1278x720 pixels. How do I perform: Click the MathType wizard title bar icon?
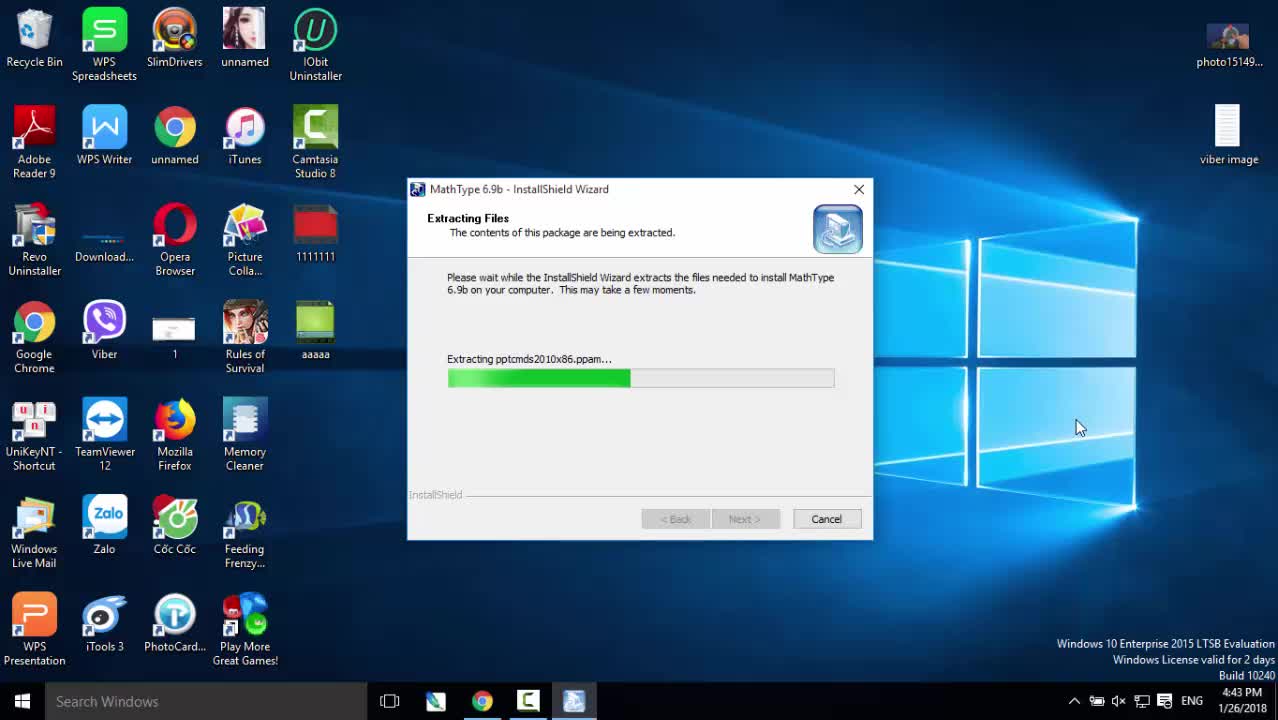[418, 189]
